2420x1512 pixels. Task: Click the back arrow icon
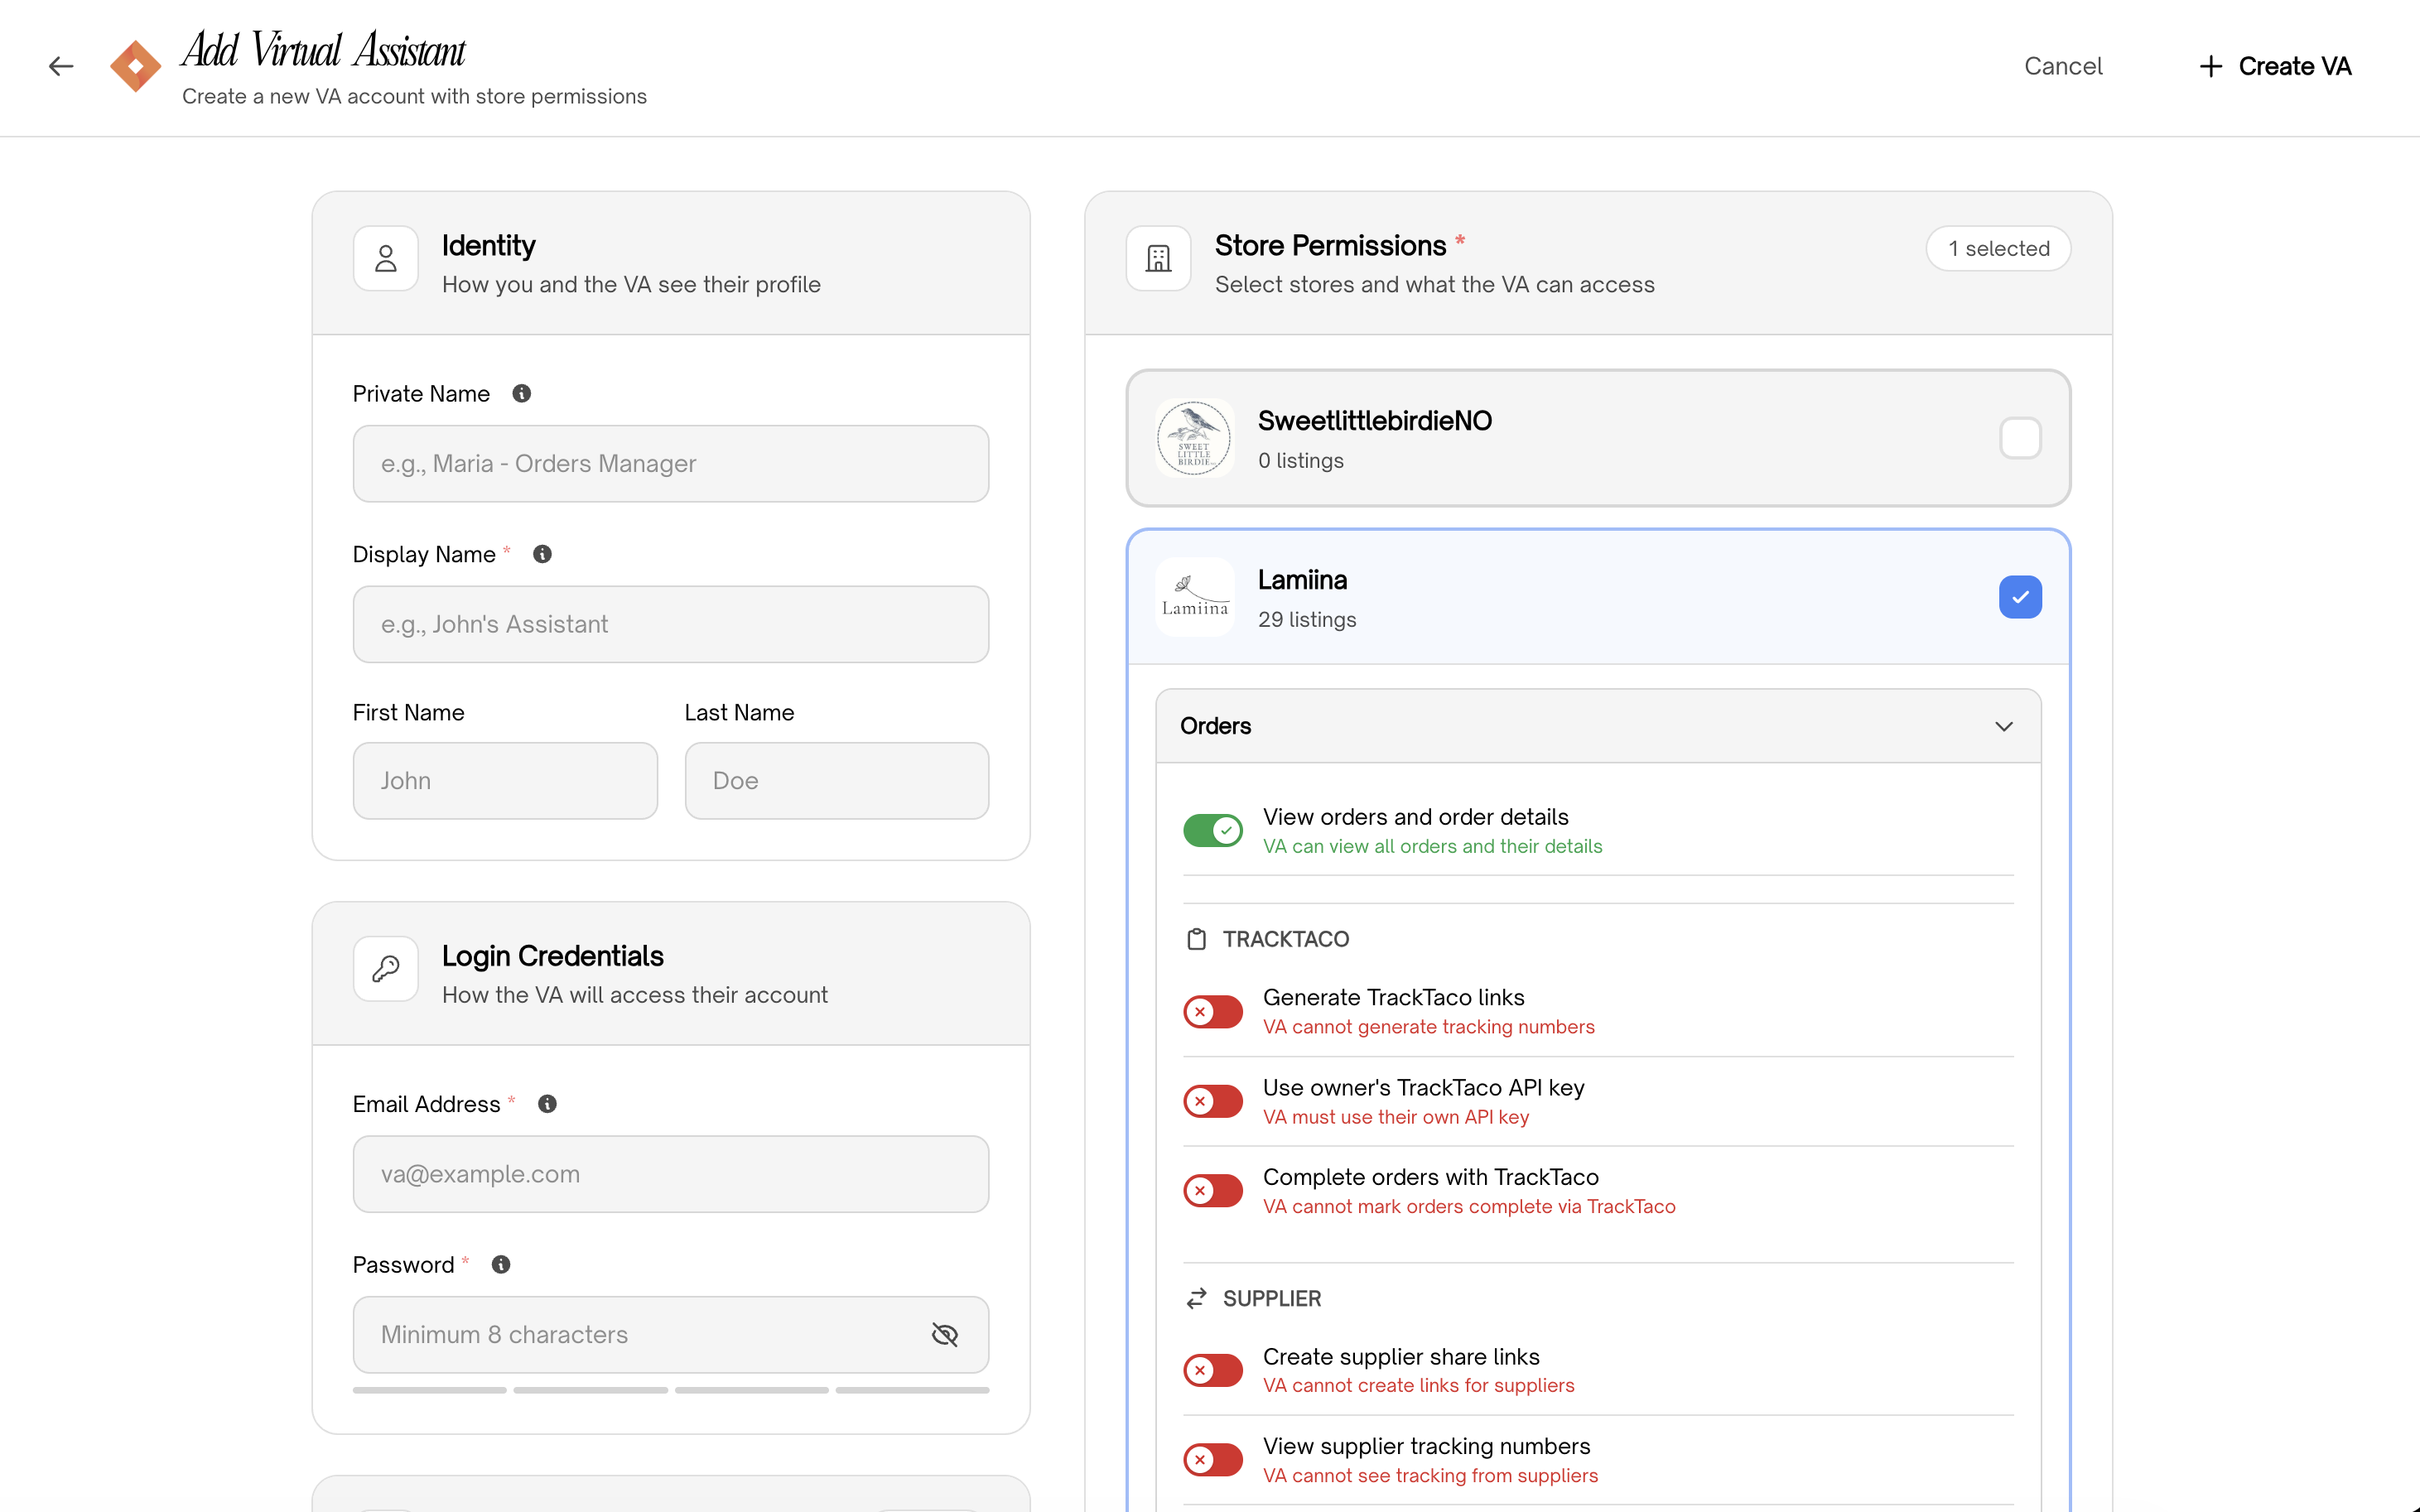[x=61, y=66]
